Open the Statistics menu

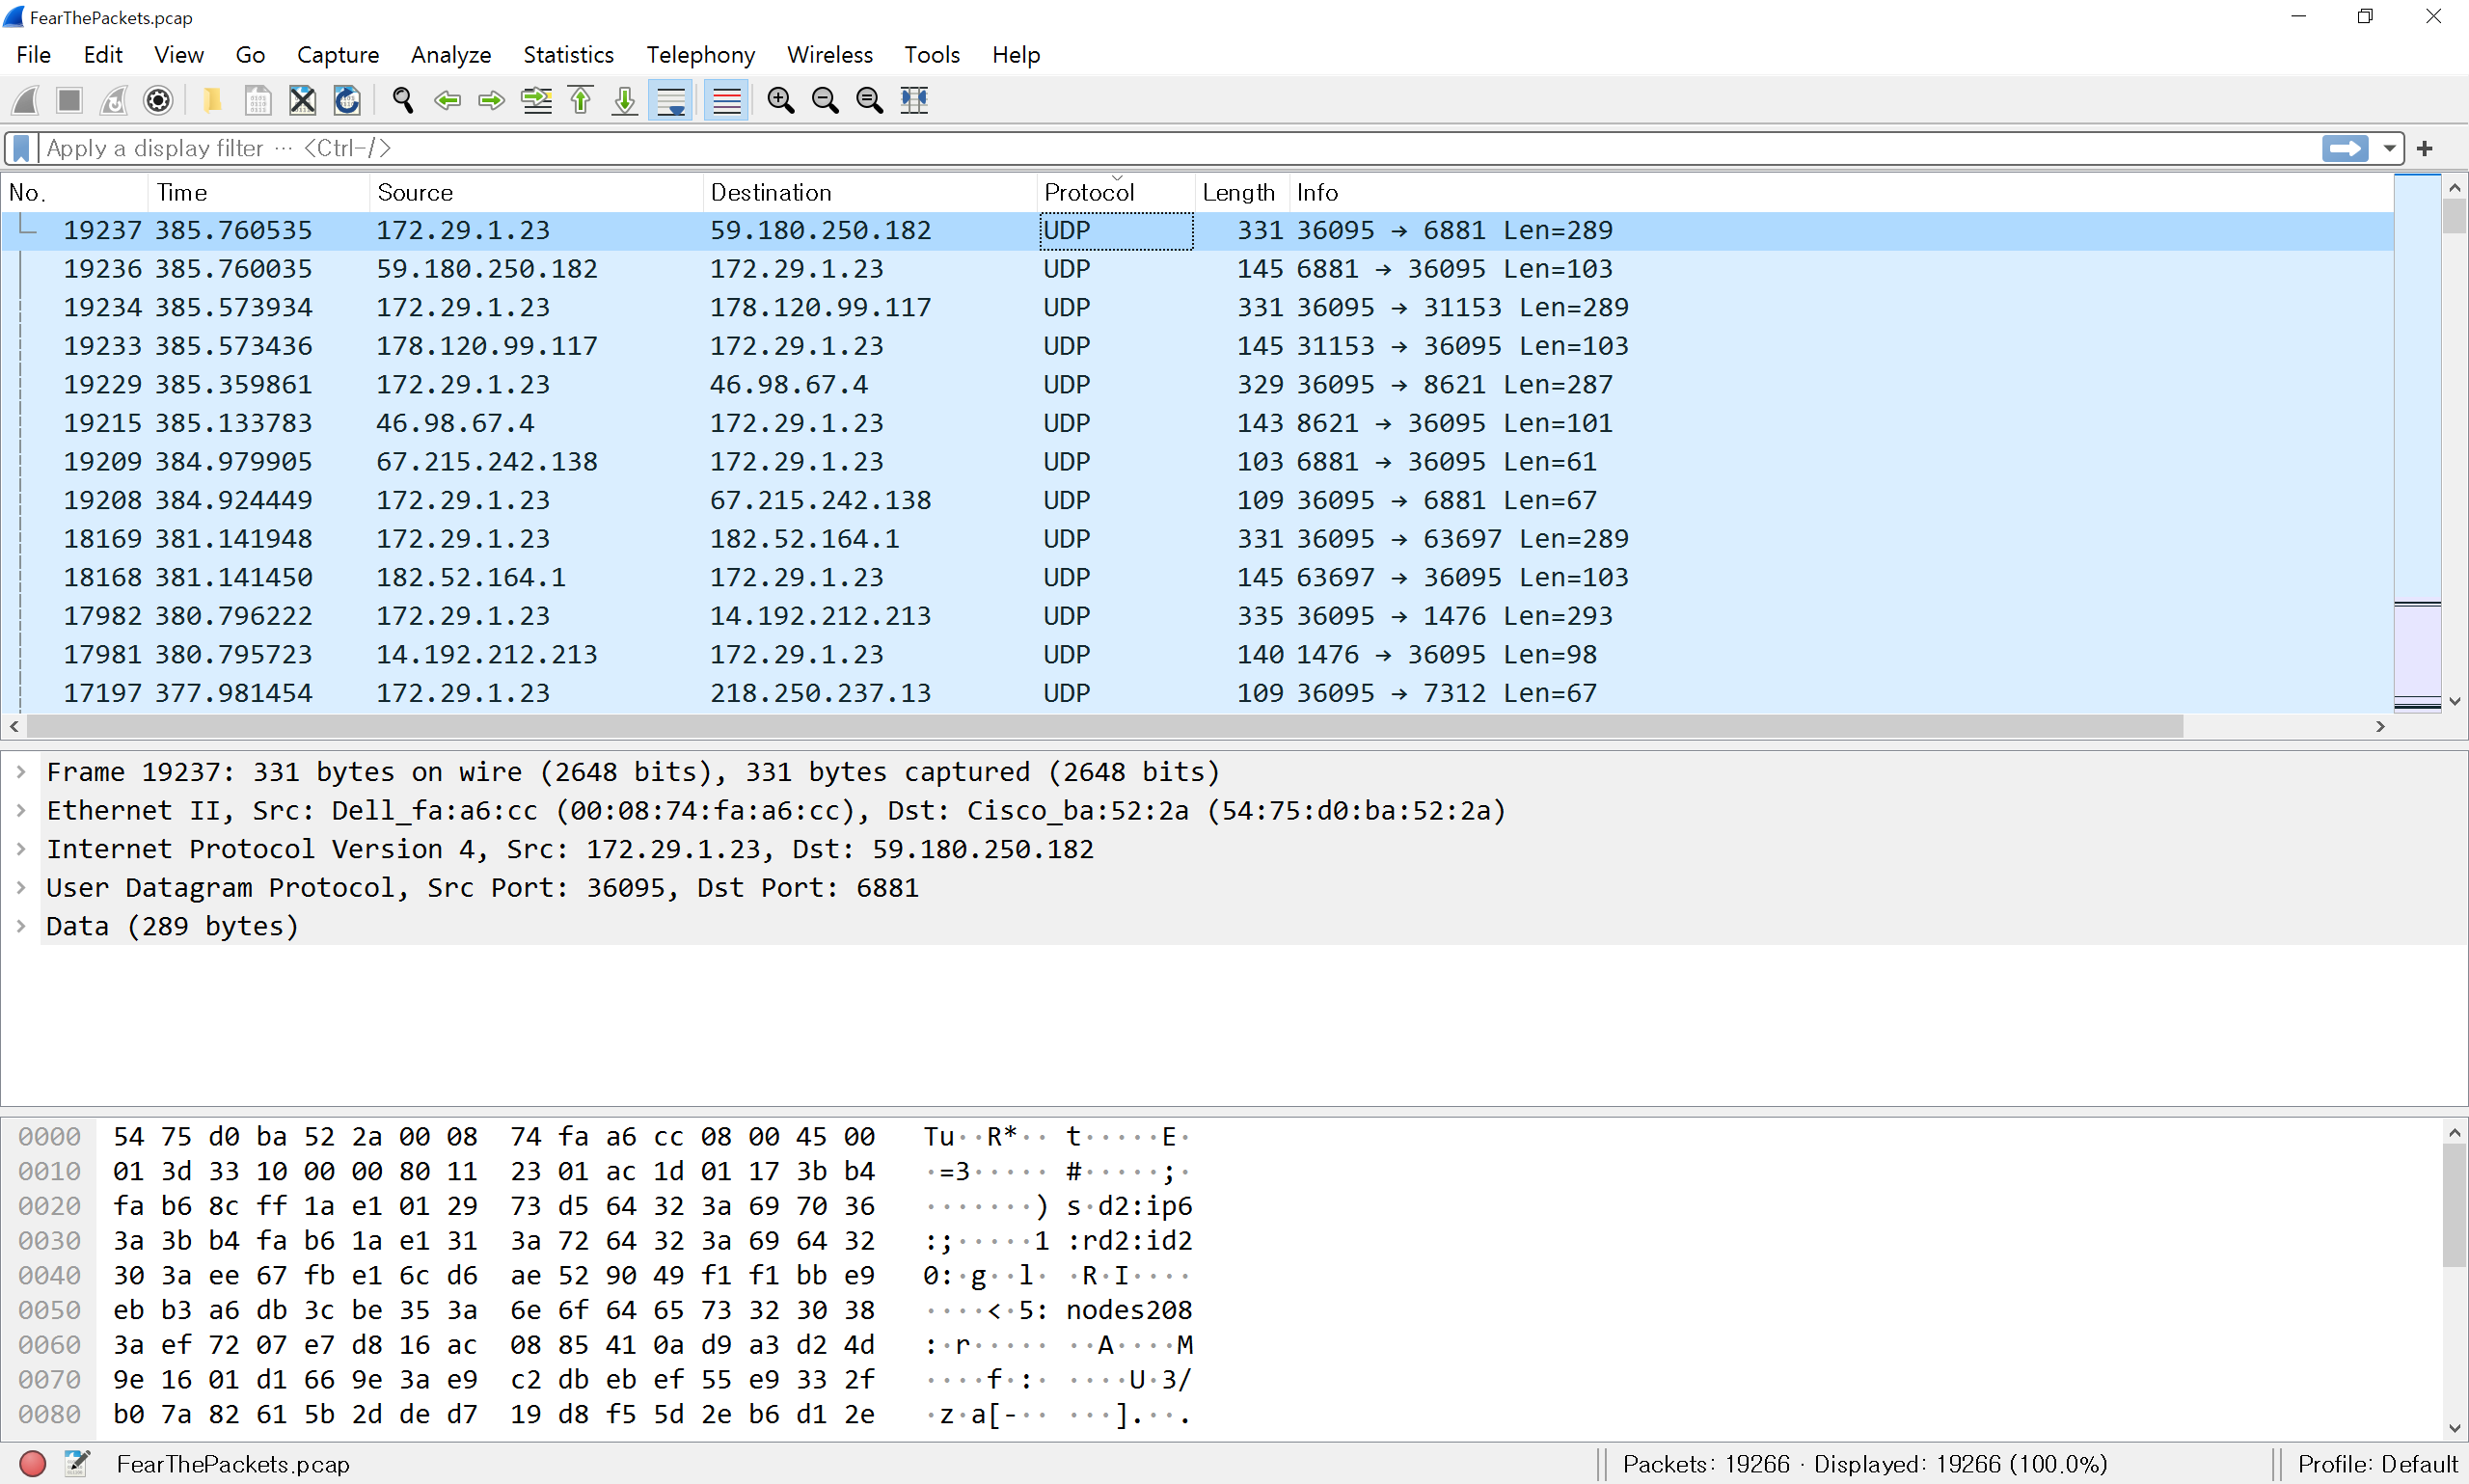(568, 54)
